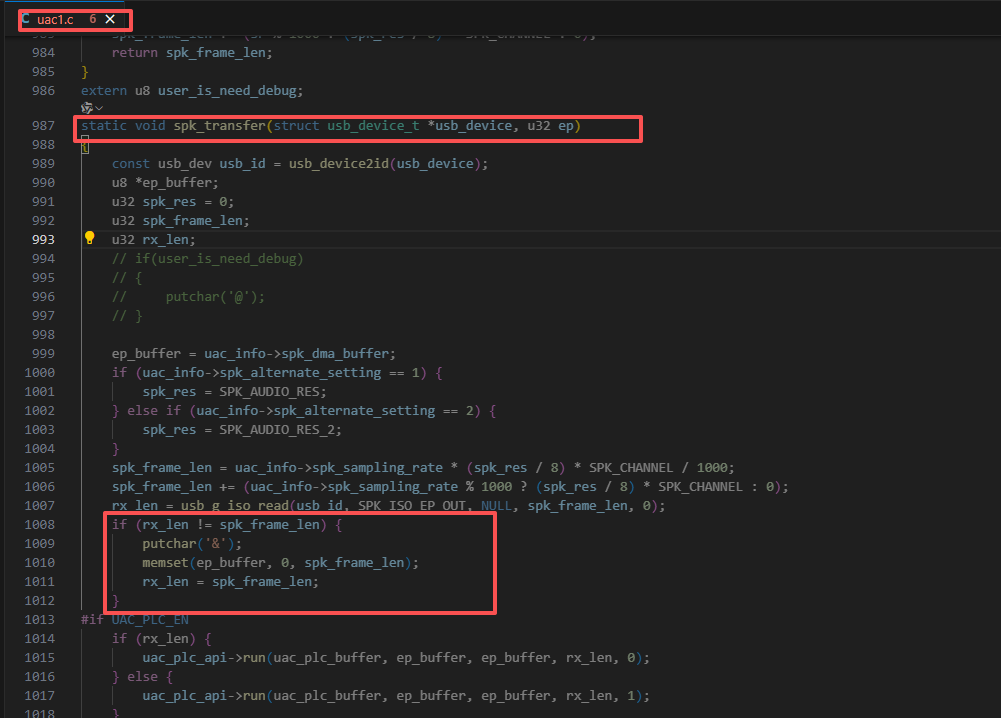Select line number 1008 in the gutter
Screen dimensions: 1001x718
pos(40,525)
